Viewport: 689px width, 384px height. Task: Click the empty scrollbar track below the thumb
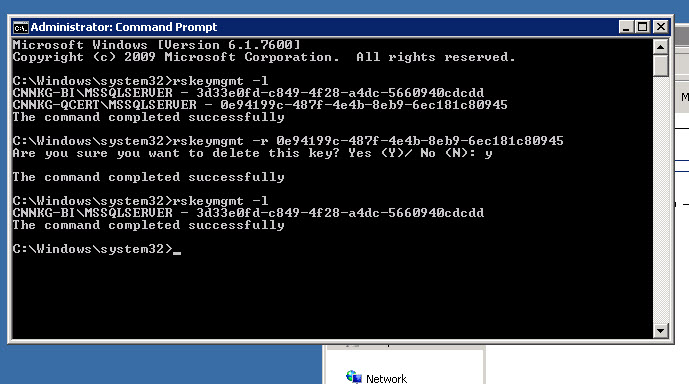(660, 200)
